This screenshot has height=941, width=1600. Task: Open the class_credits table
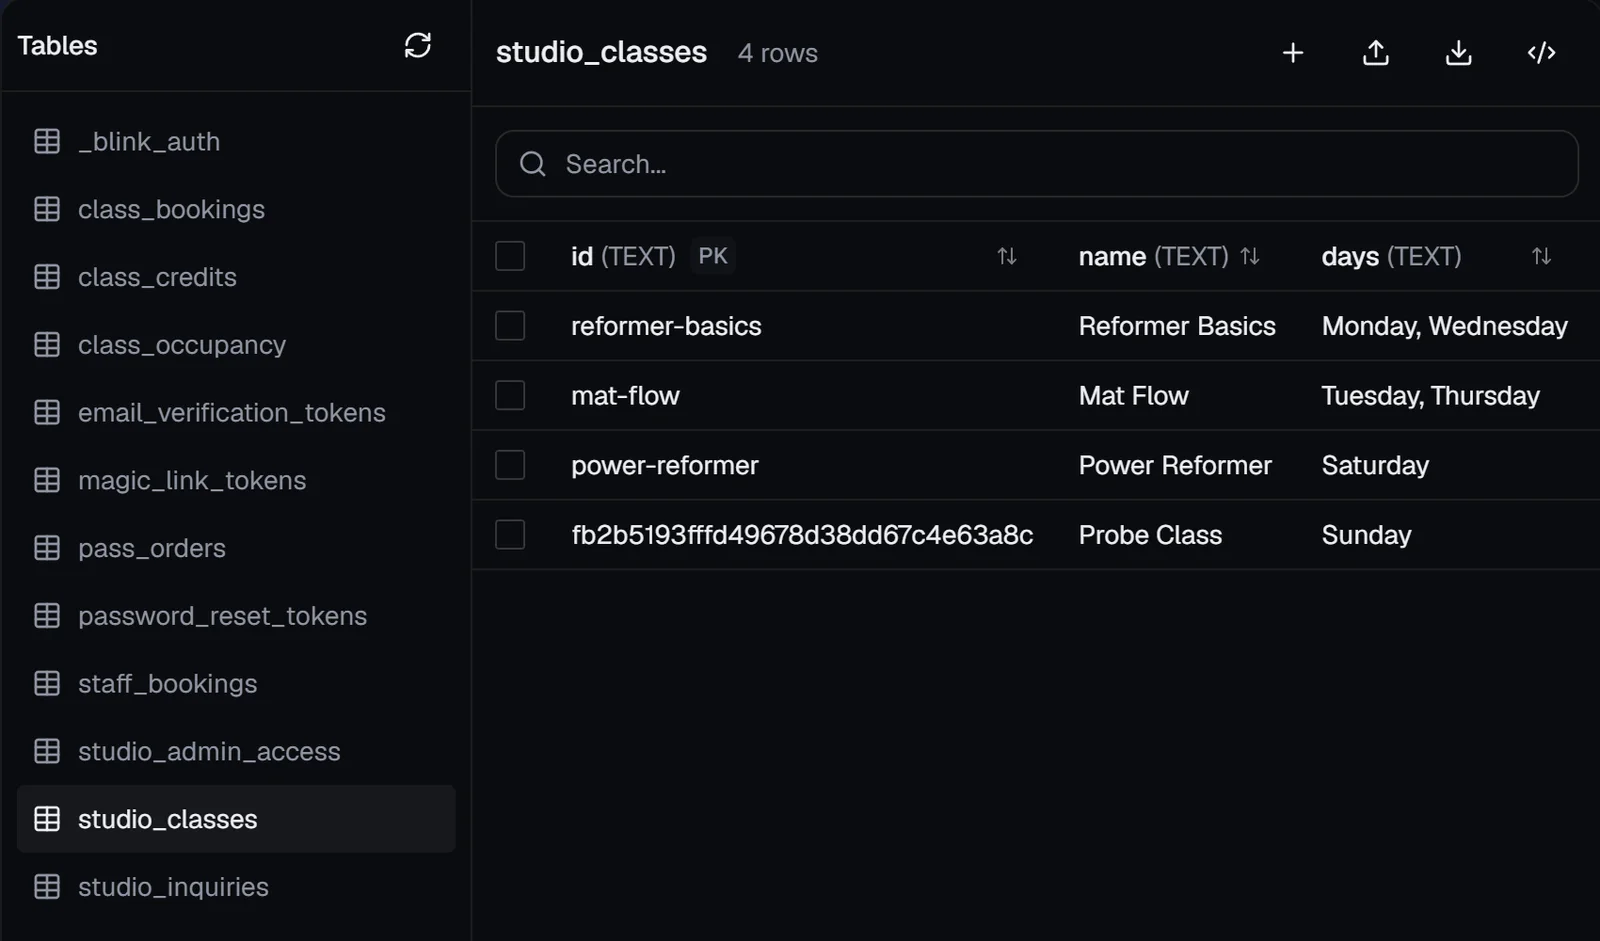tap(236, 277)
